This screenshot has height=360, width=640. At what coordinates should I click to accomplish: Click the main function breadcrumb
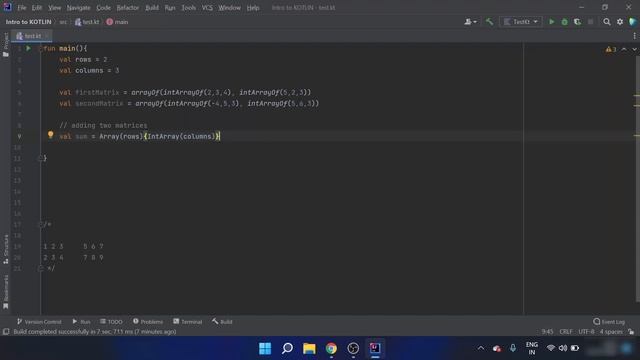[118, 22]
